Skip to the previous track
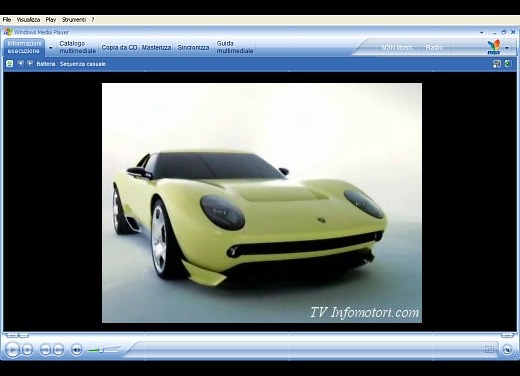520x376 pixels. tap(45, 350)
